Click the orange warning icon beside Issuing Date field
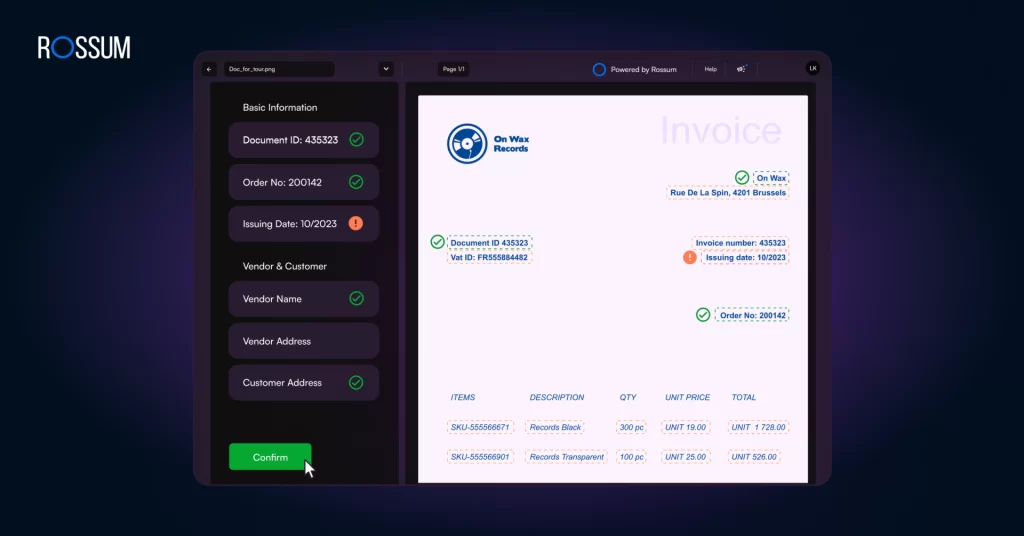This screenshot has width=1024, height=536. tap(356, 224)
